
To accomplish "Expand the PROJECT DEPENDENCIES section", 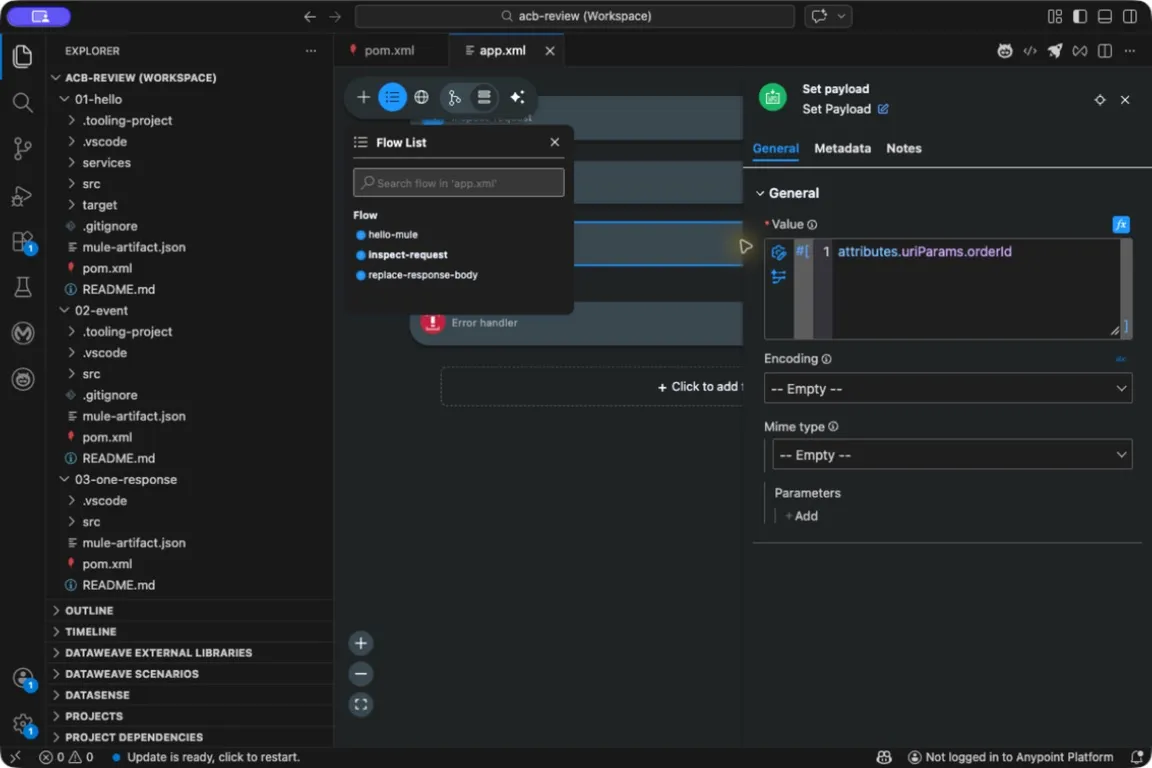I will point(56,737).
